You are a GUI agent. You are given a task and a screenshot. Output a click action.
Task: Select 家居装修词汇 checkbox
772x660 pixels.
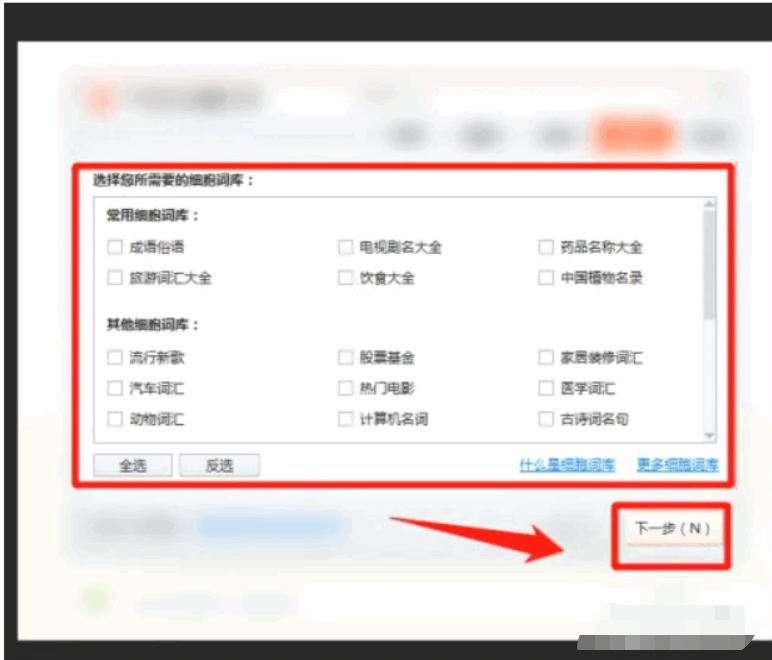pyautogui.click(x=546, y=357)
